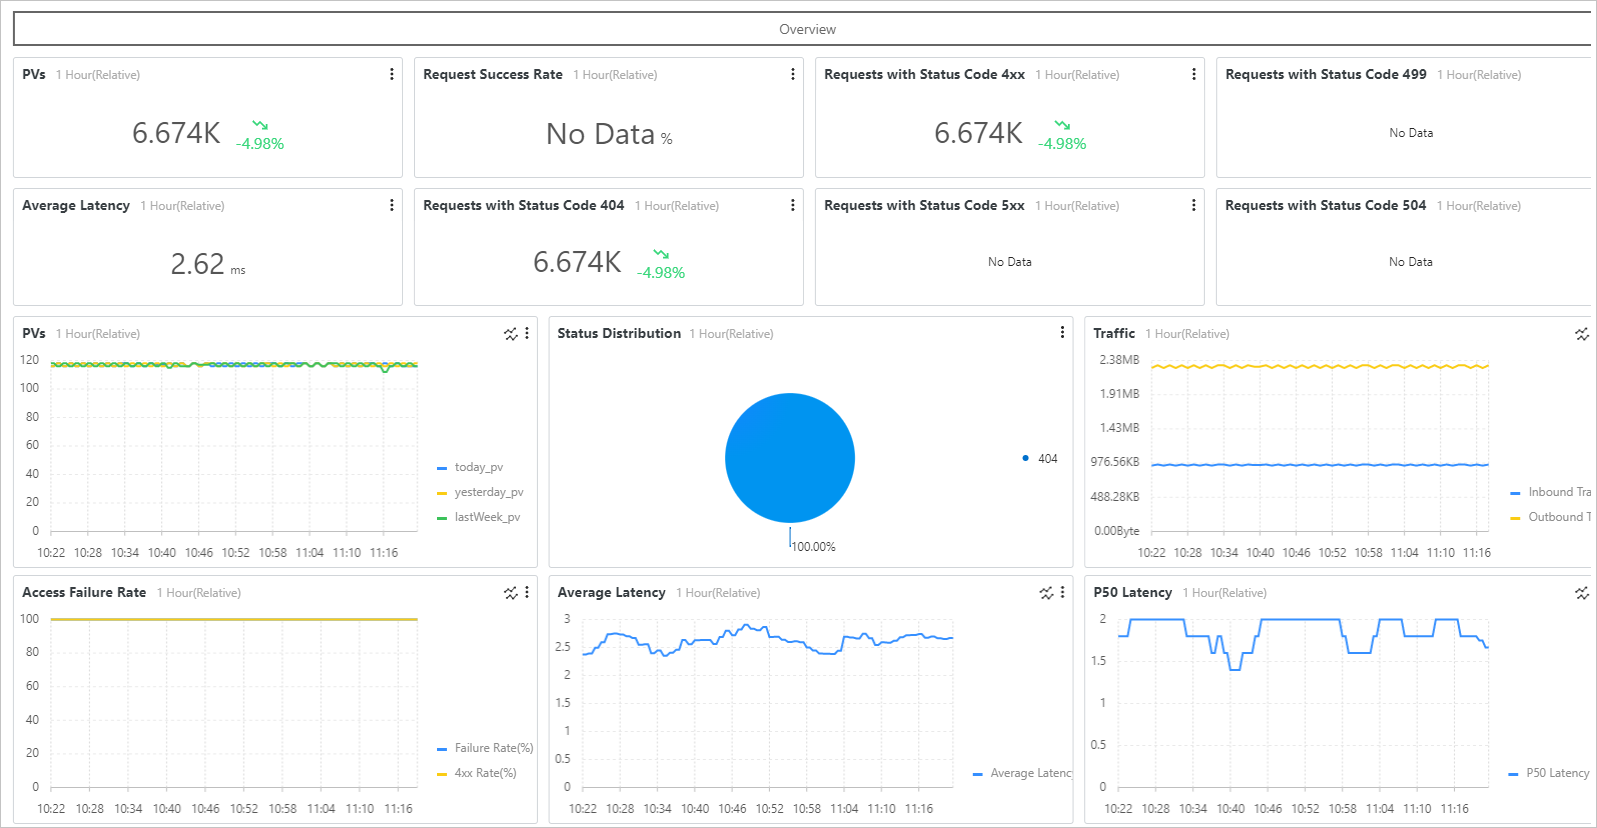Open PVs chart kebab menu
The image size is (1597, 828).
coord(527,333)
